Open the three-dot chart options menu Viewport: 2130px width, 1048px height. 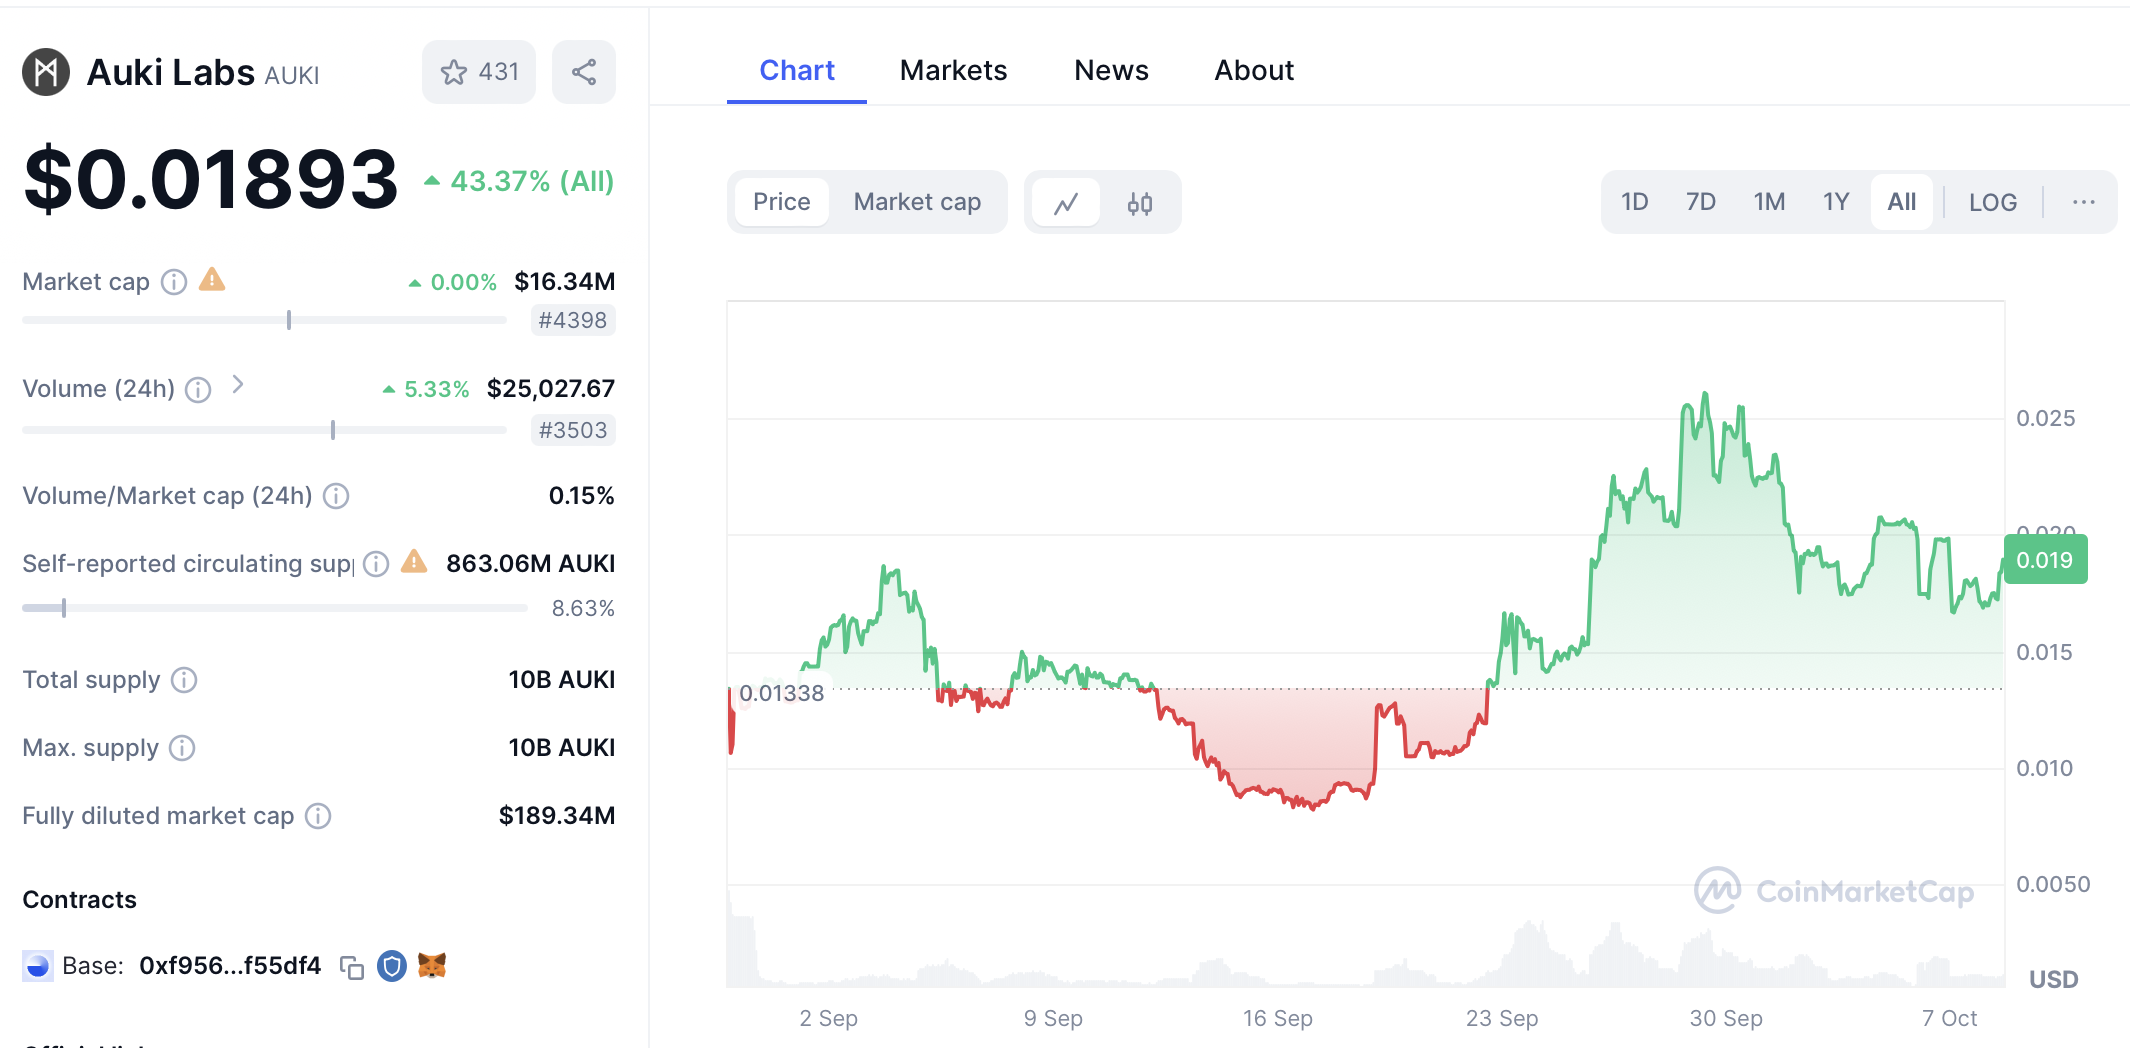2084,202
